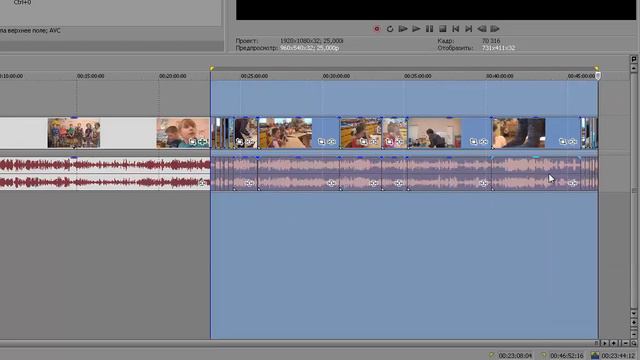Zoom out time with bottom minus button
This screenshot has width=640, height=360.
[625, 343]
